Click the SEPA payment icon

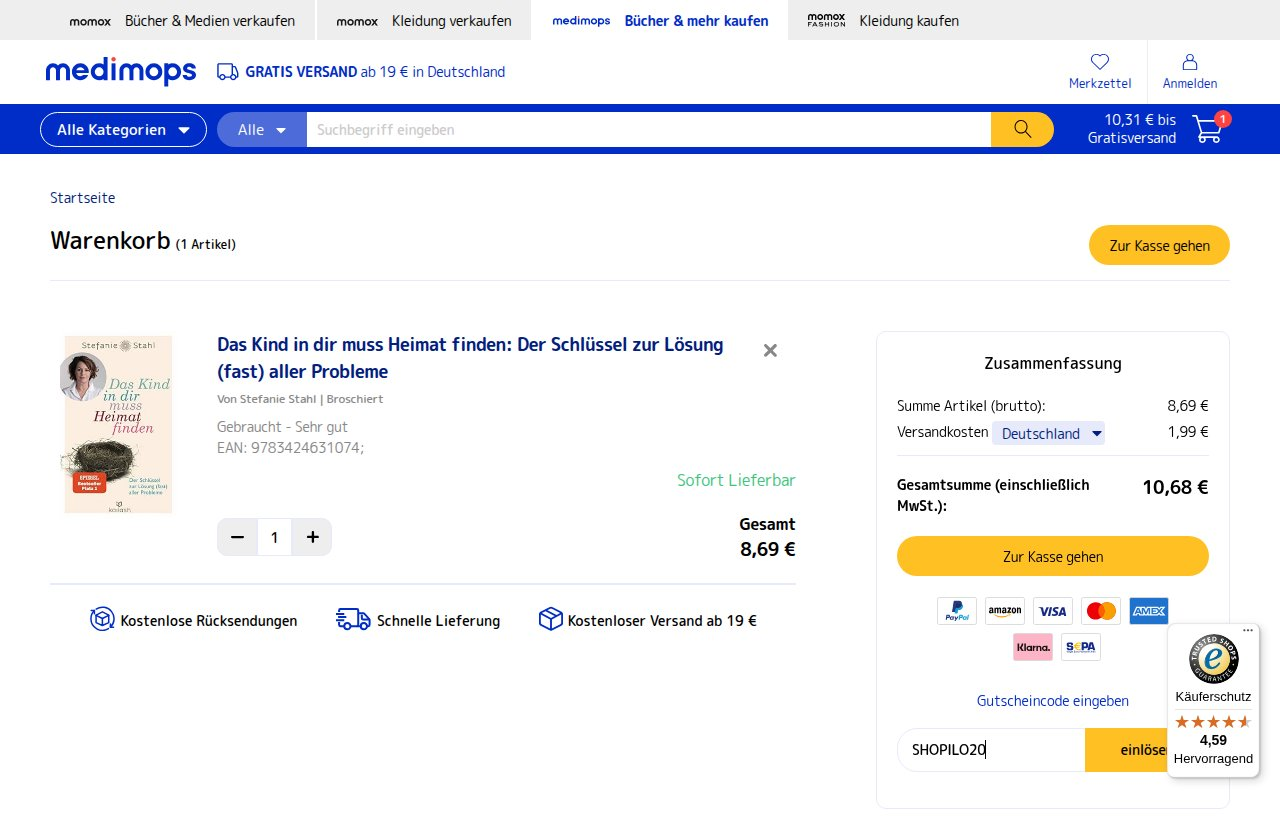(1081, 647)
